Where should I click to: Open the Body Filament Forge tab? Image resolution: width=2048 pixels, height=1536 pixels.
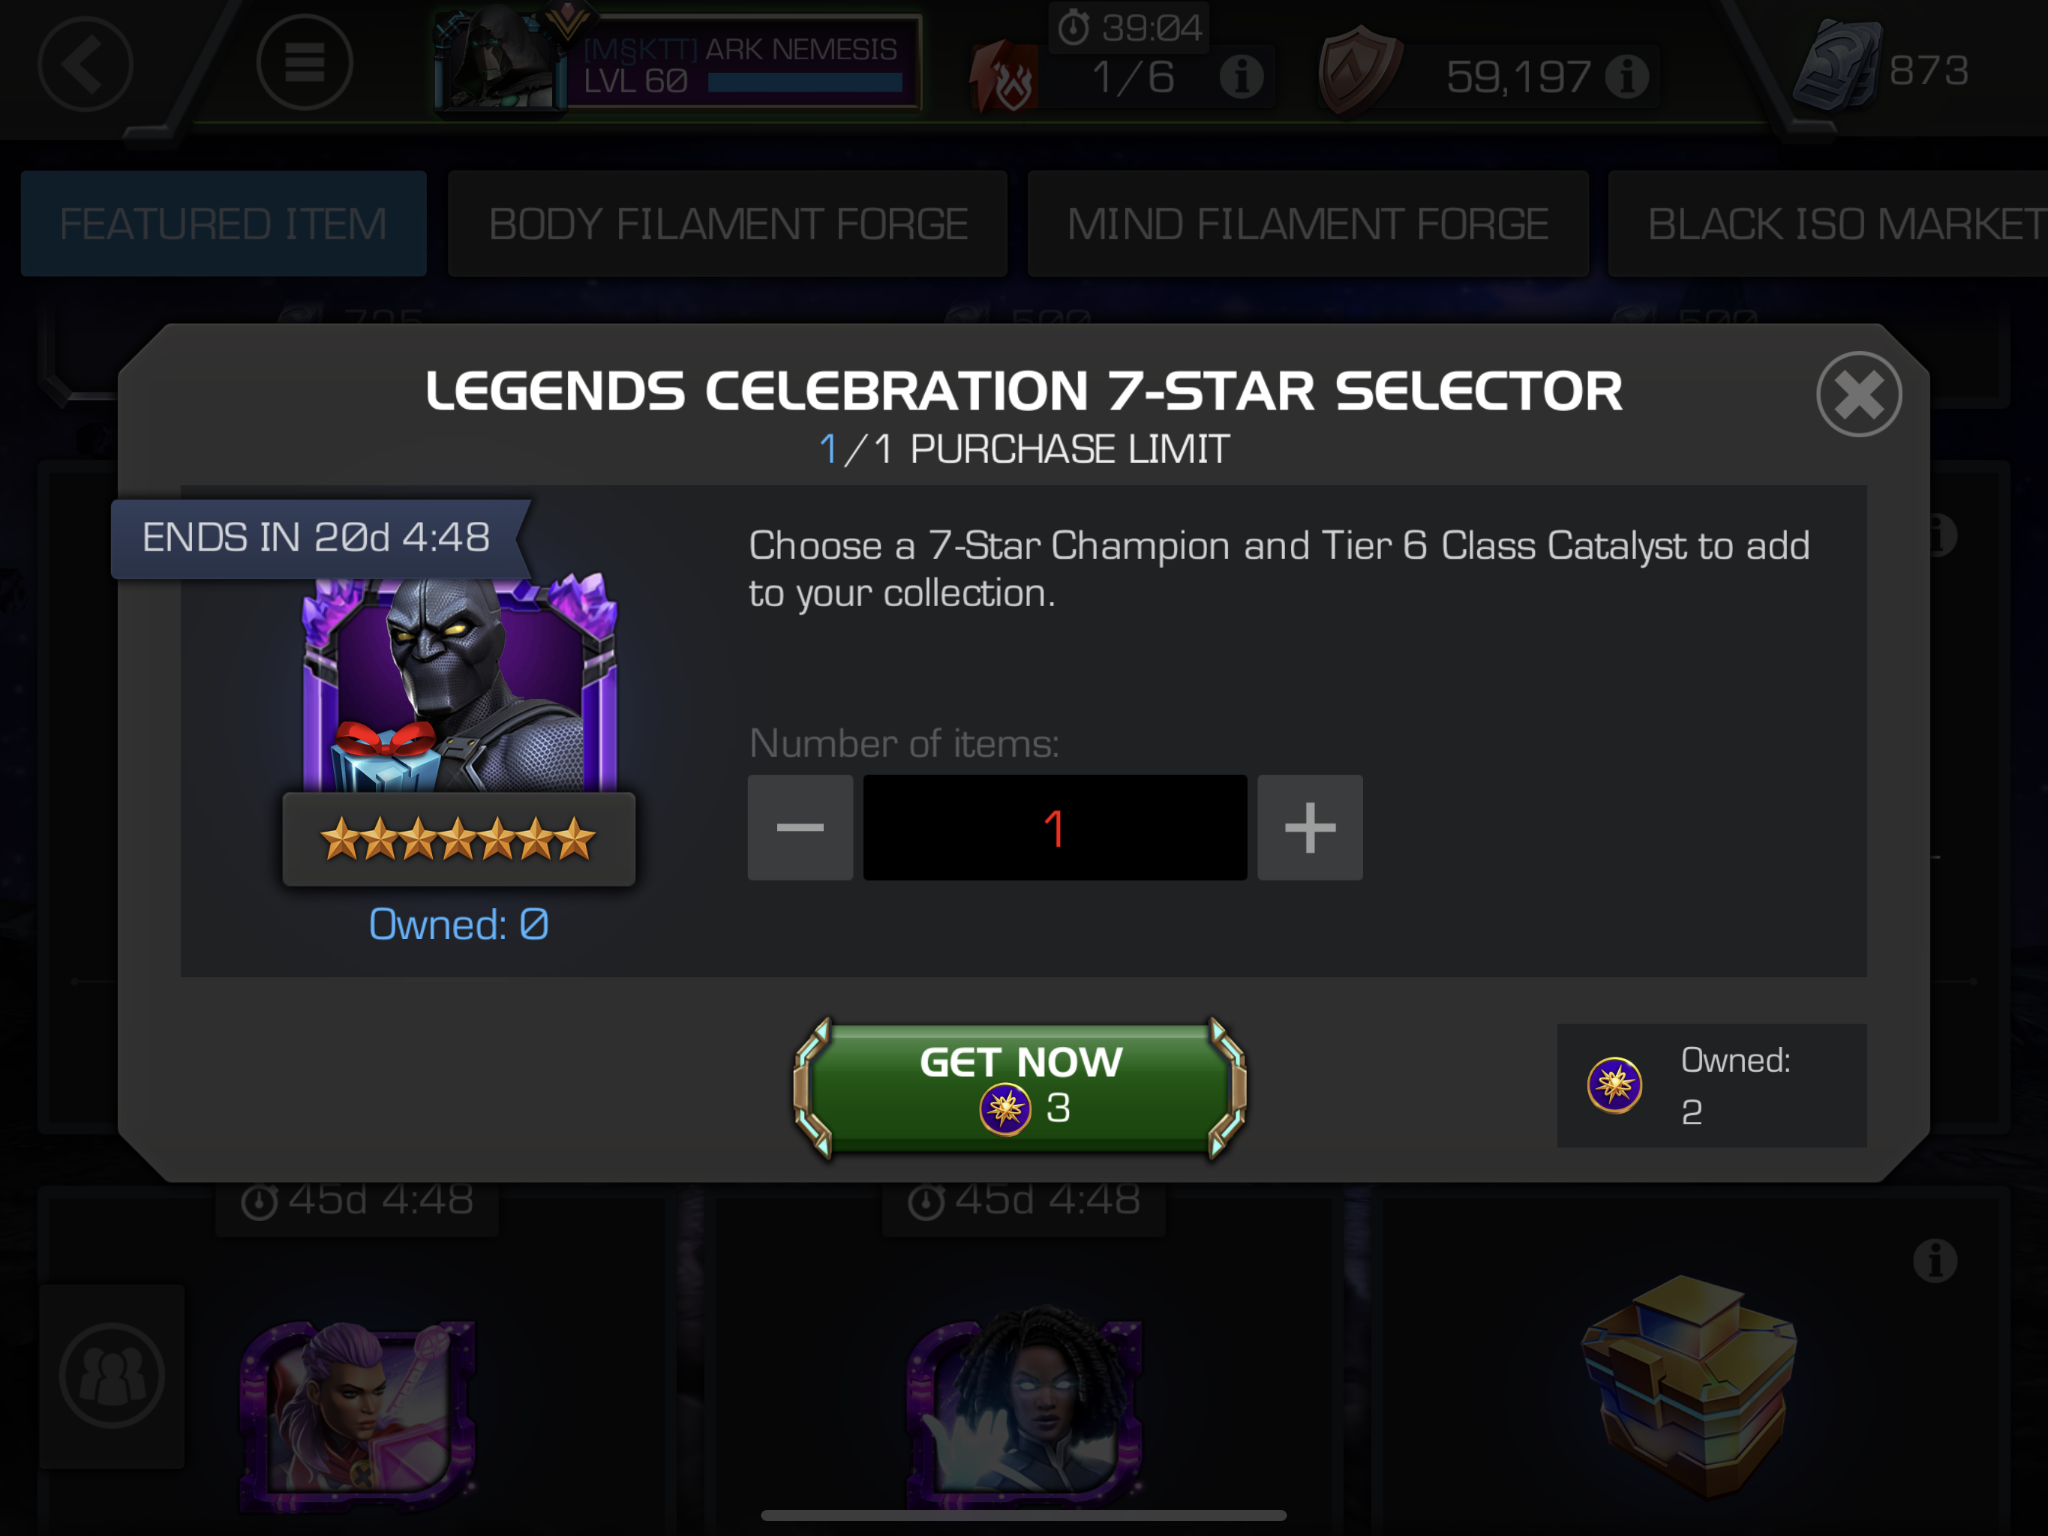(728, 223)
